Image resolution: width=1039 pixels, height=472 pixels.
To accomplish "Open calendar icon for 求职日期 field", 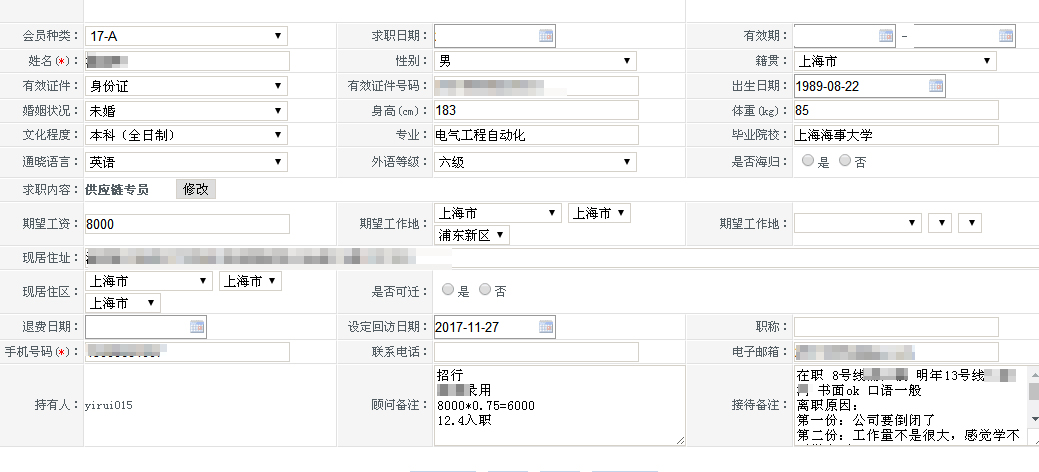I will 546,36.
